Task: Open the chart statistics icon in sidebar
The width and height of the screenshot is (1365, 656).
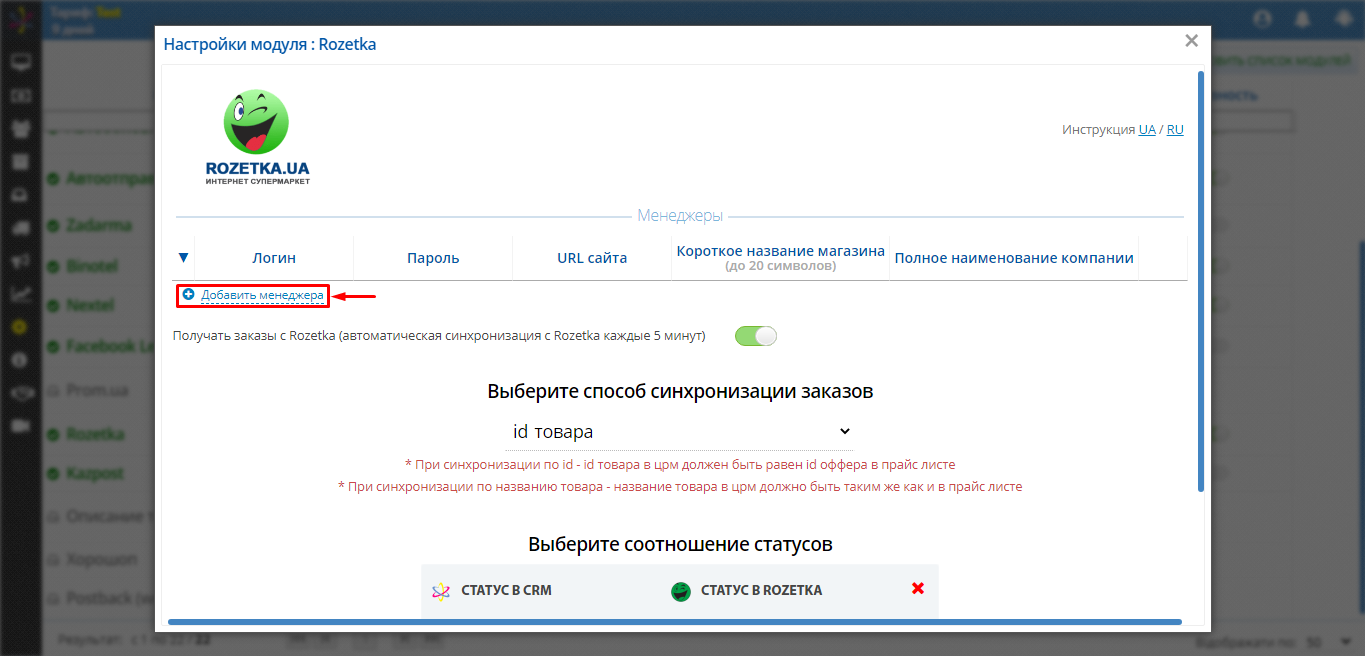Action: pos(20,294)
